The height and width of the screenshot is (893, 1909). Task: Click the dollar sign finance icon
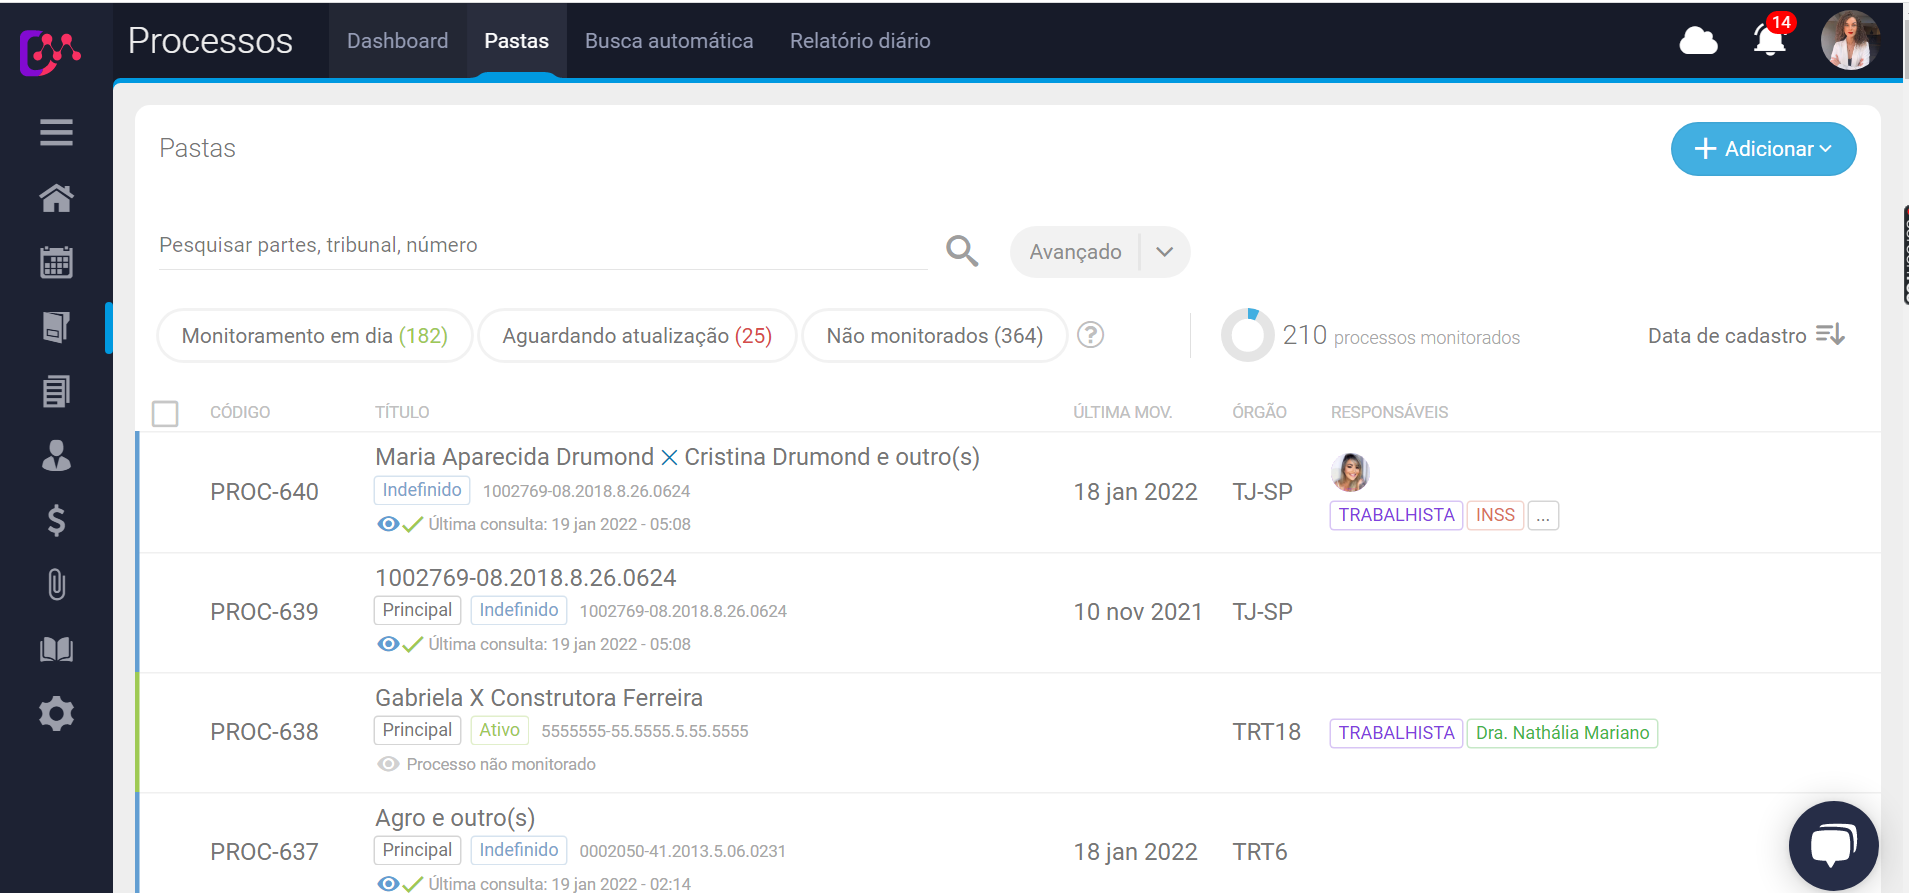pos(56,520)
